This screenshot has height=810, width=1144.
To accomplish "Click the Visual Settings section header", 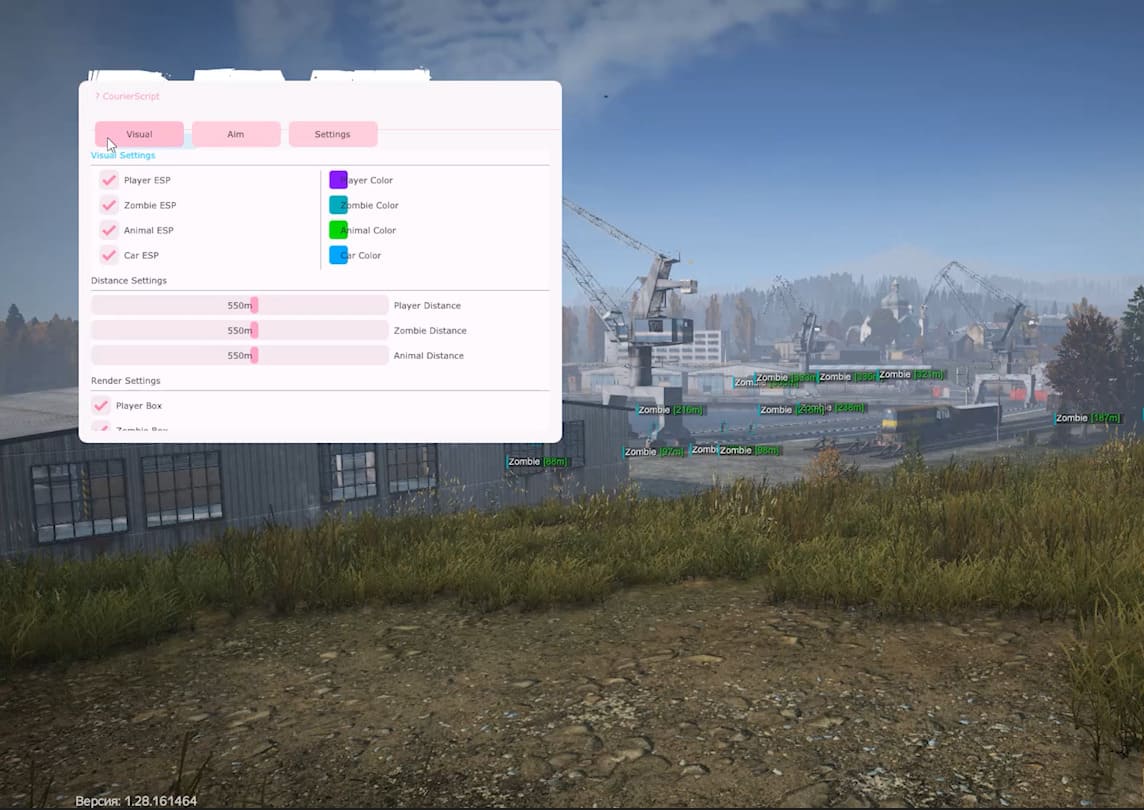I will pyautogui.click(x=123, y=155).
